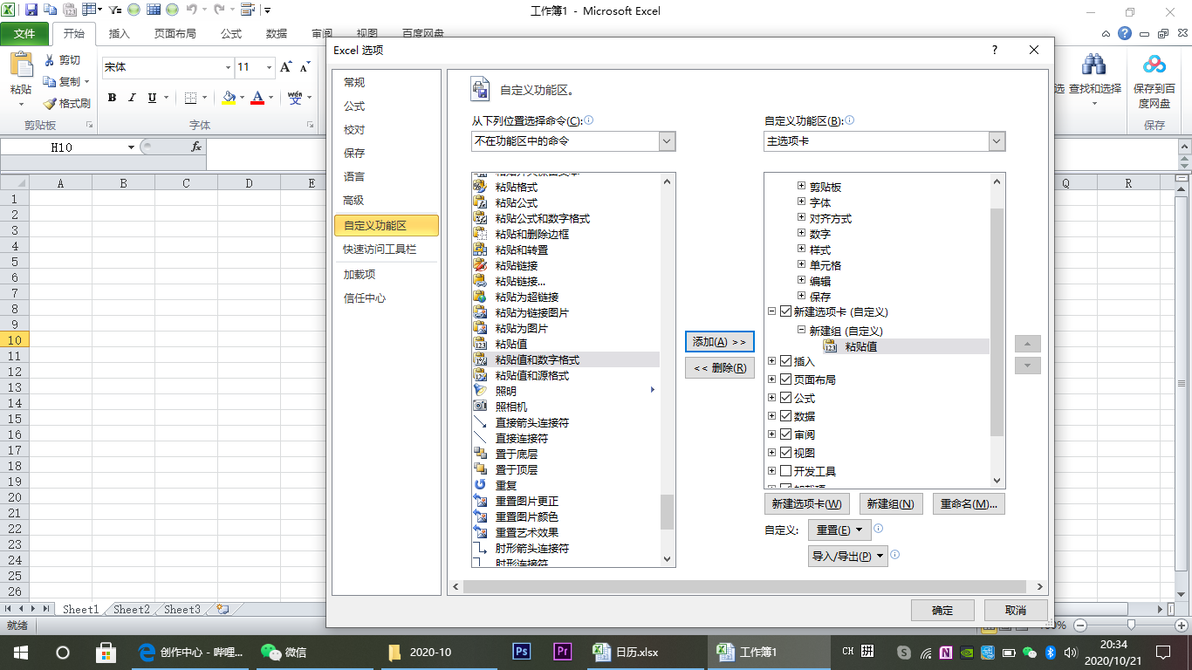The image size is (1192, 670).
Task: Open the font name dropdown showing 宋体
Action: tap(227, 68)
